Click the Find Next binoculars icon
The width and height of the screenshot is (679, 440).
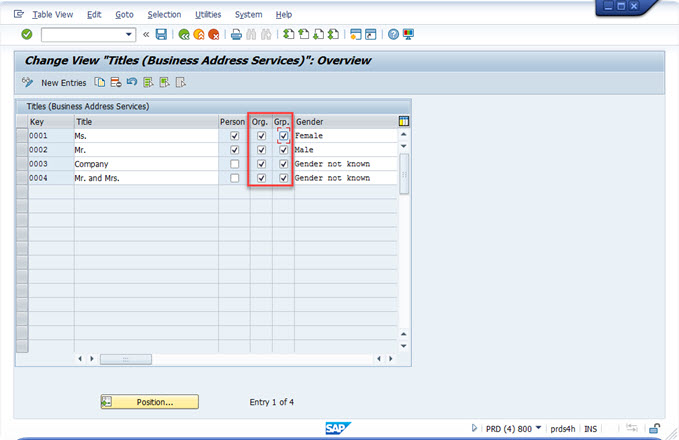point(266,34)
